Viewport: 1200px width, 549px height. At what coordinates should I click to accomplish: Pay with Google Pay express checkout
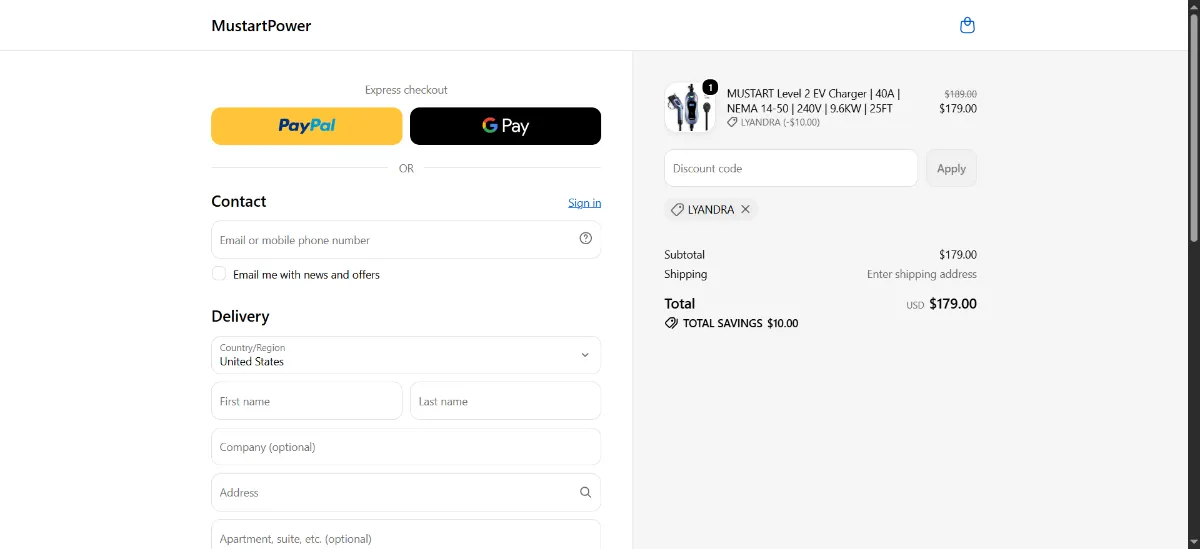505,126
